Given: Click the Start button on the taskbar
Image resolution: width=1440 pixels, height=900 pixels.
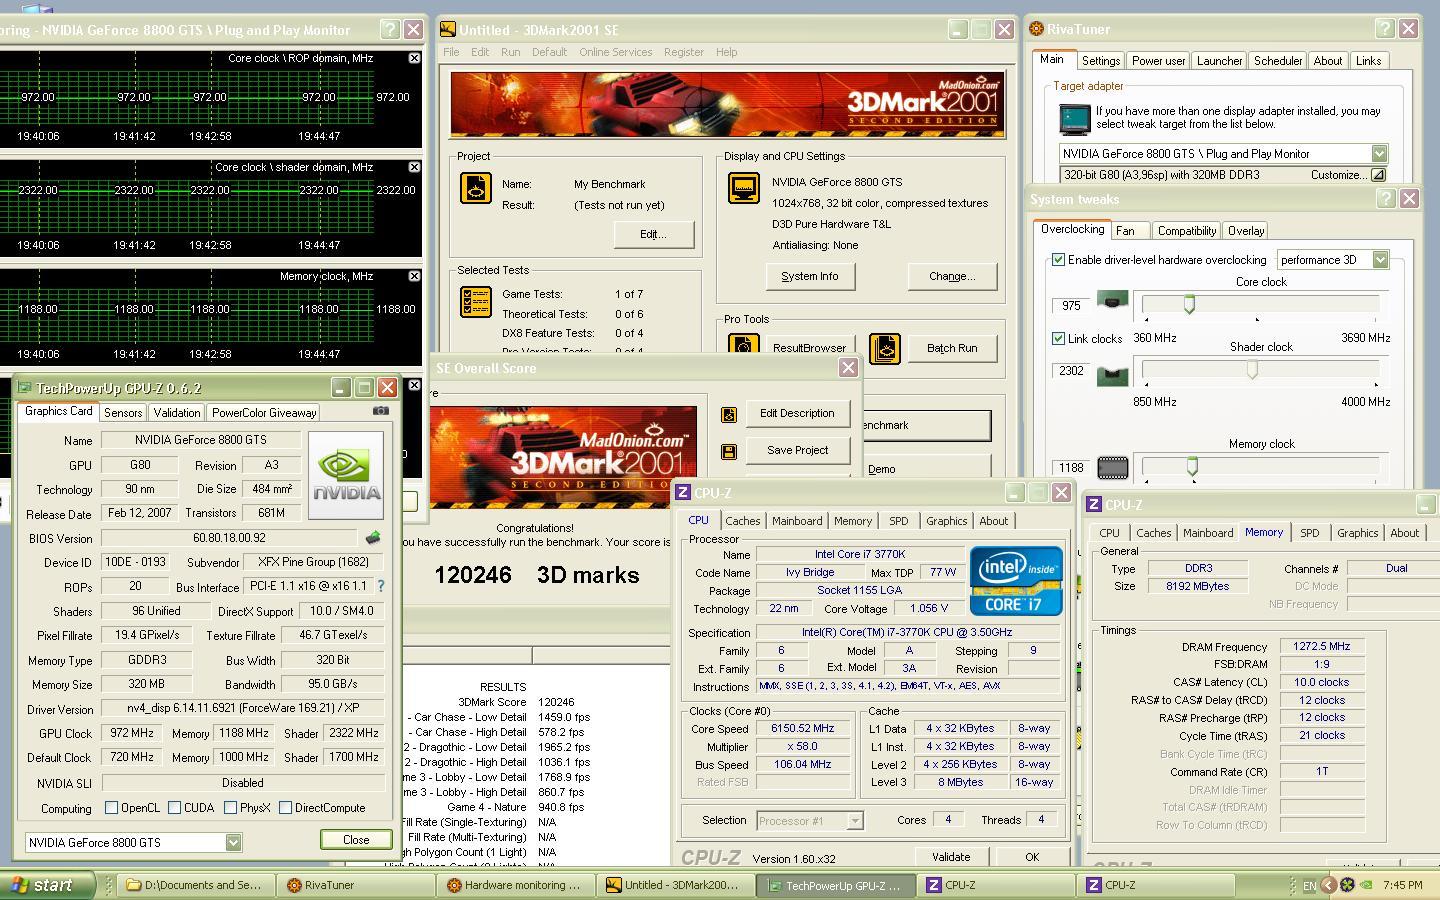Looking at the screenshot, I should coord(45,885).
